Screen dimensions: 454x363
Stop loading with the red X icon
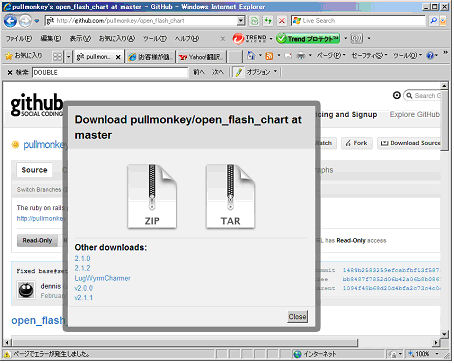282,21
